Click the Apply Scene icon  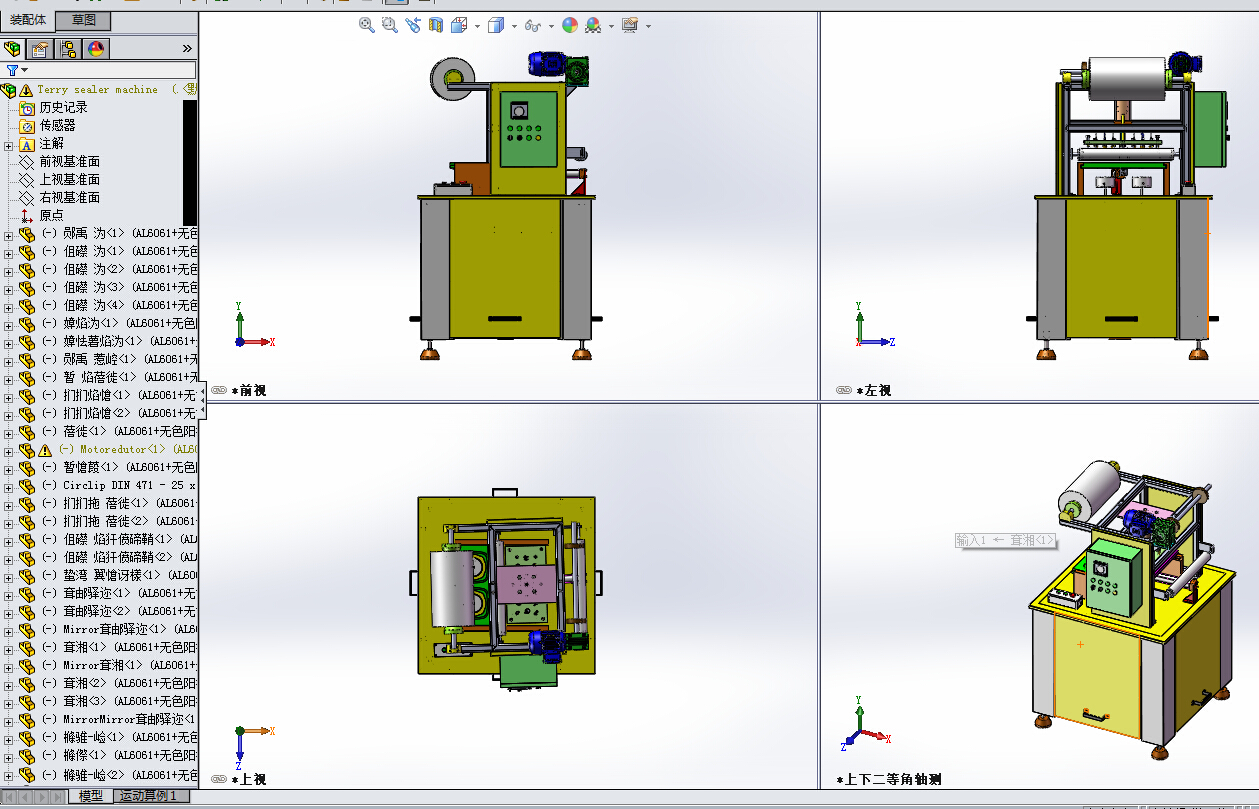click(x=594, y=25)
